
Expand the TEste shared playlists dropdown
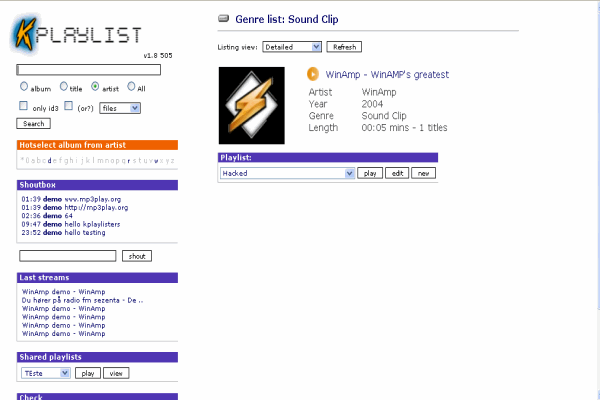[45, 373]
